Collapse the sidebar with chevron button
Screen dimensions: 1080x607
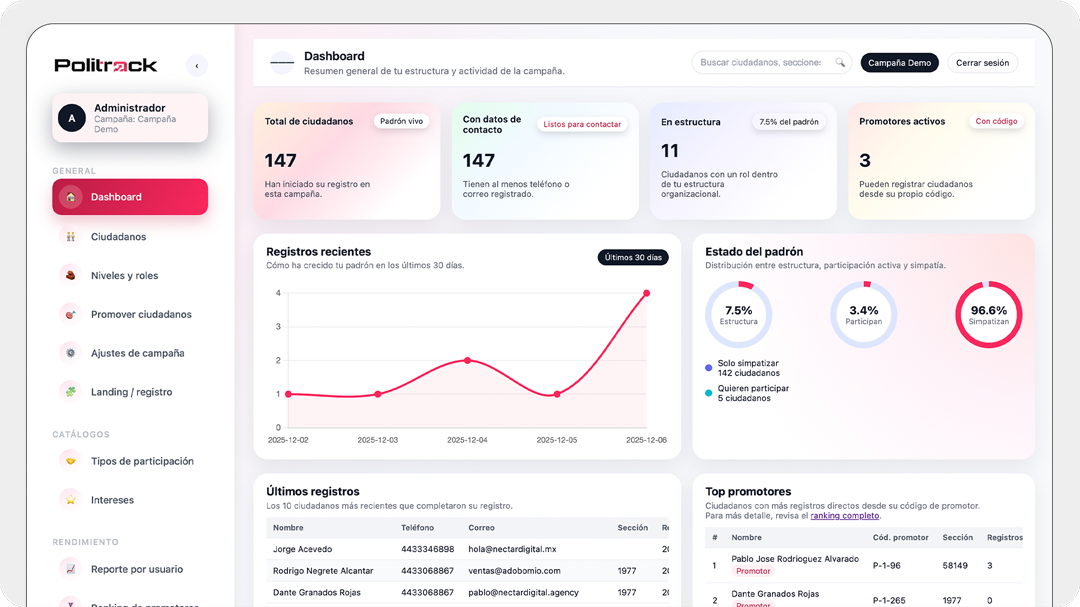197,66
